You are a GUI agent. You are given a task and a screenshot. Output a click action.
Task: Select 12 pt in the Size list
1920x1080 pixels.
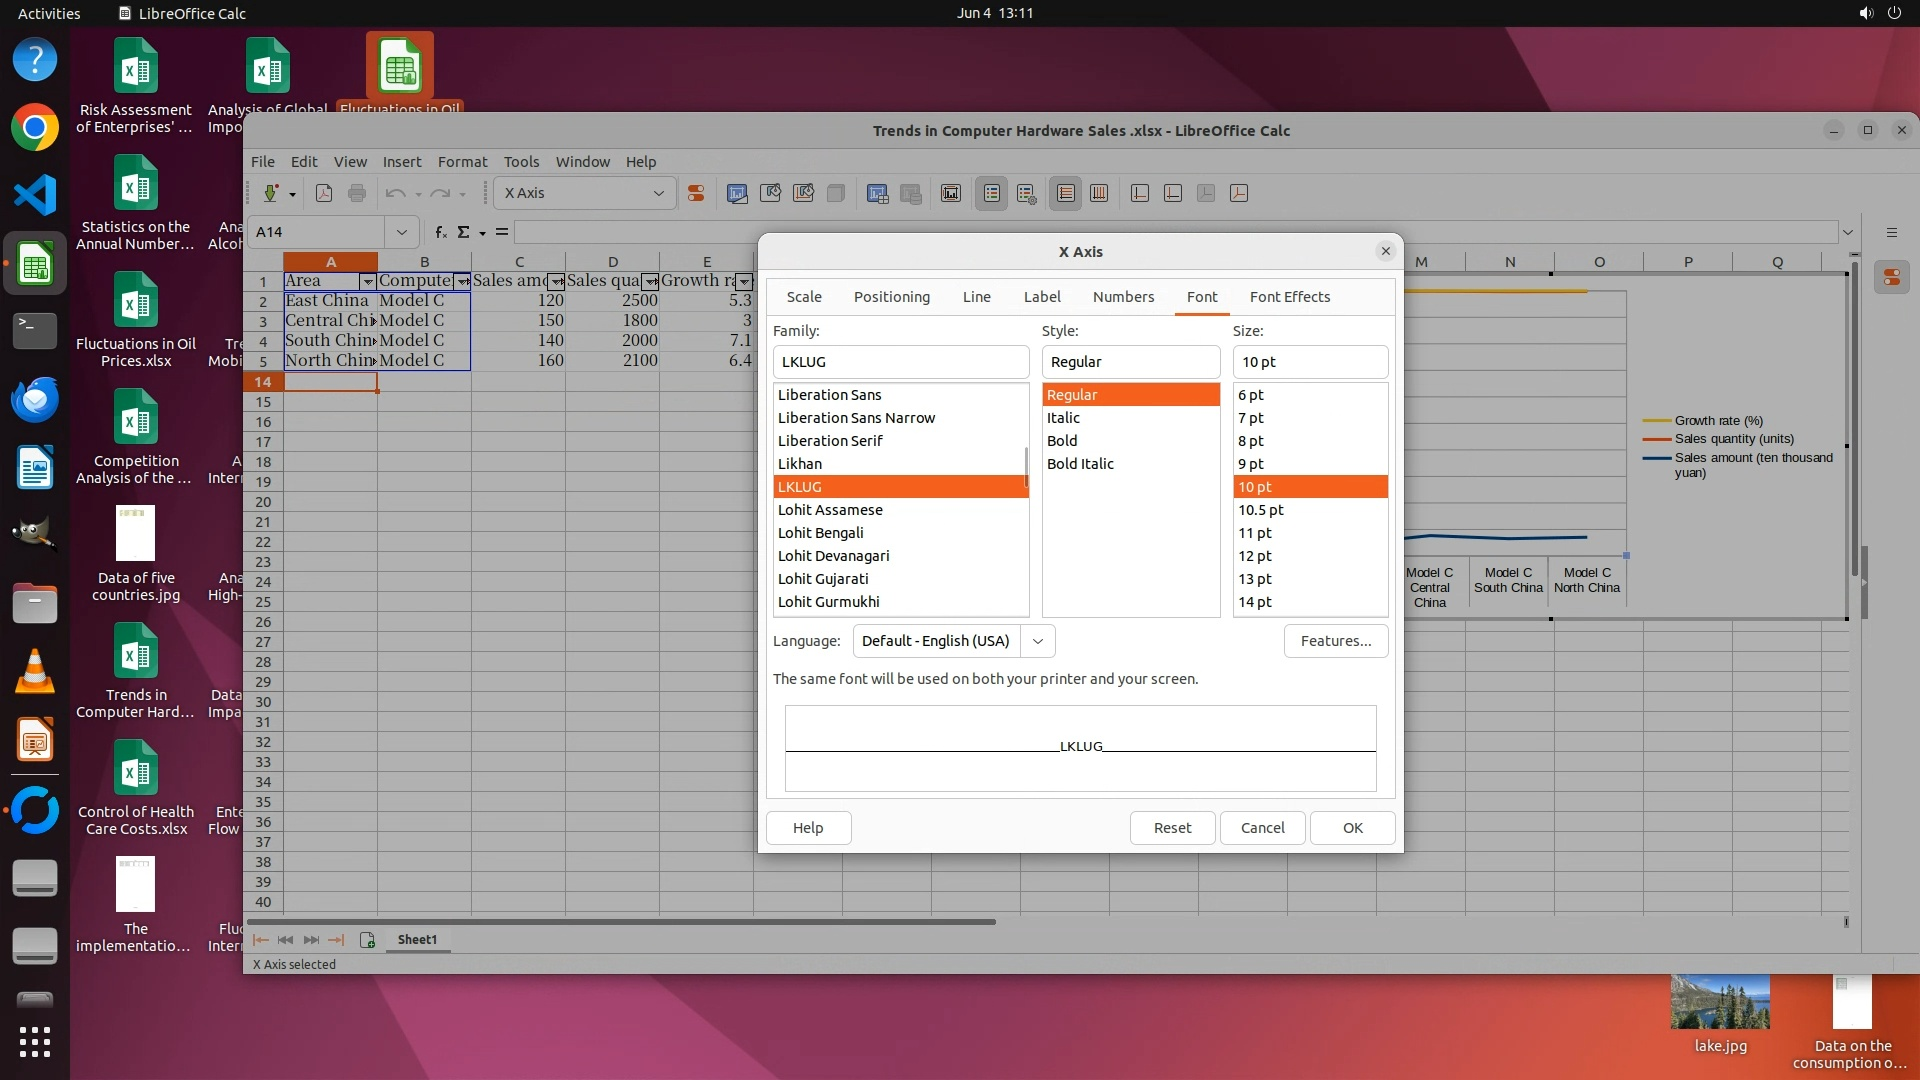tap(1255, 556)
